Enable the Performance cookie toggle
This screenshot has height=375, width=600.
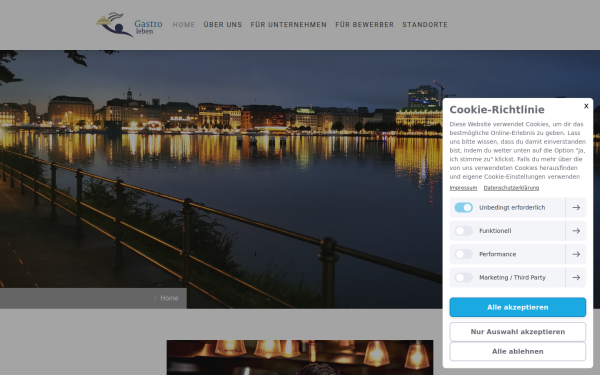click(464, 254)
